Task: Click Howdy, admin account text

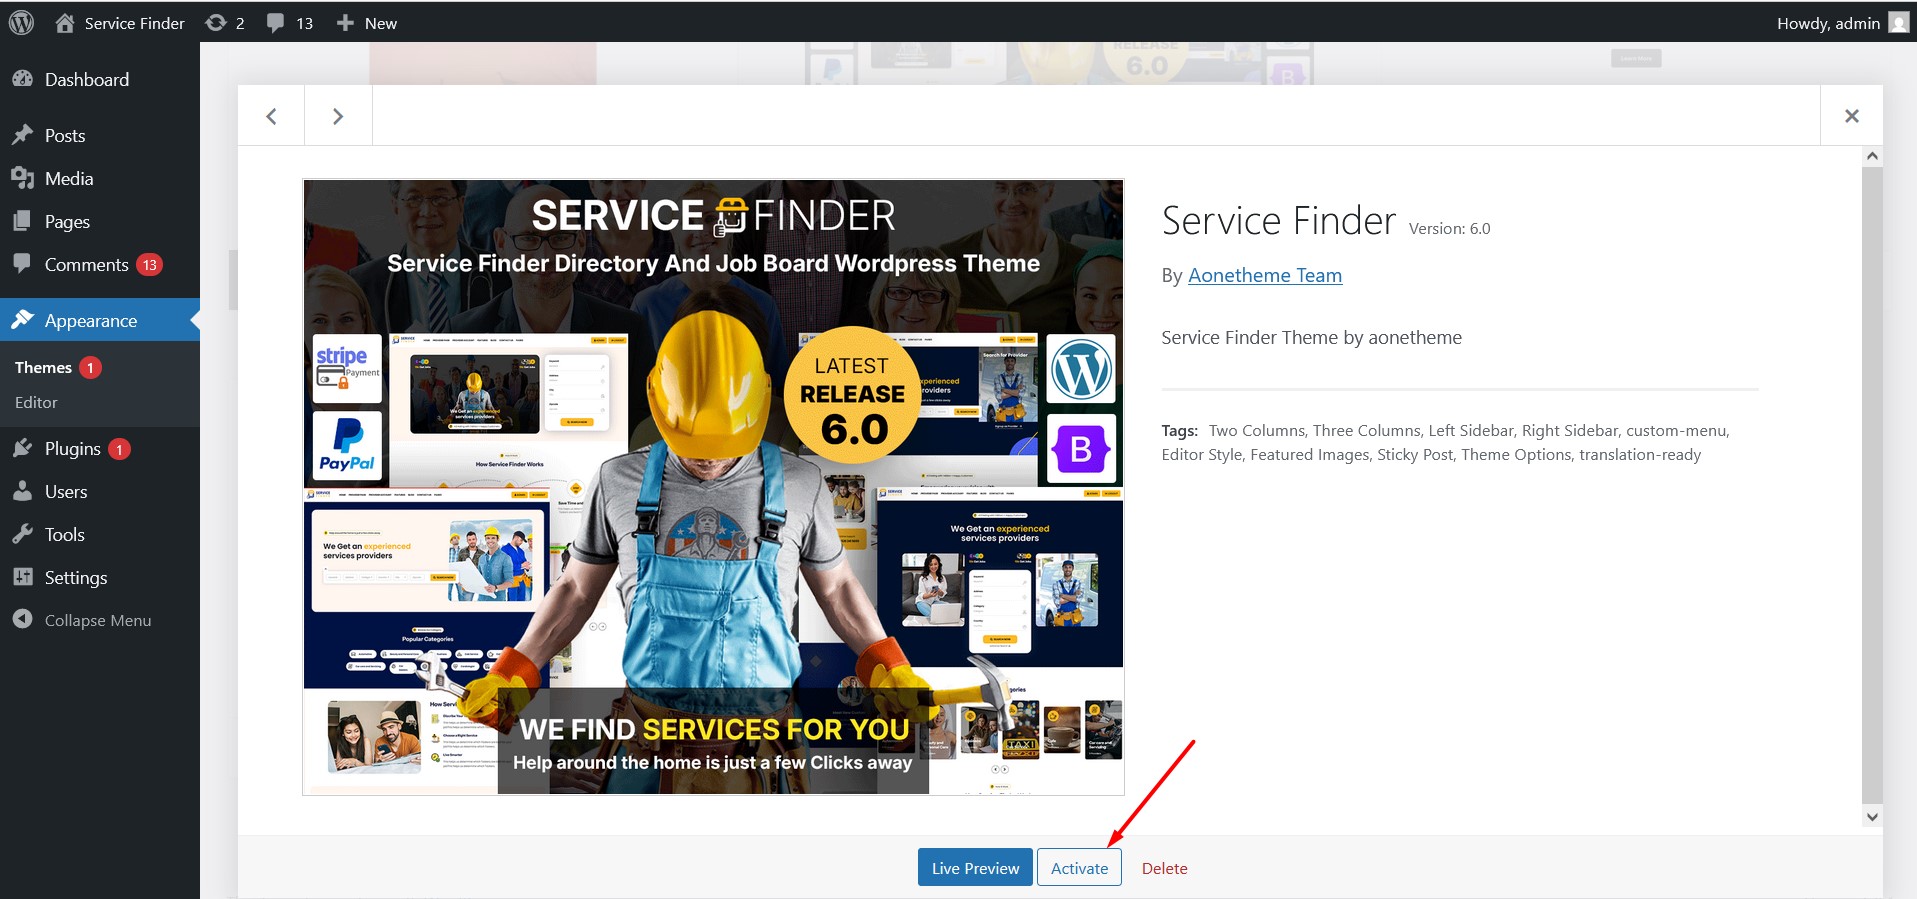Action: click(x=1828, y=23)
